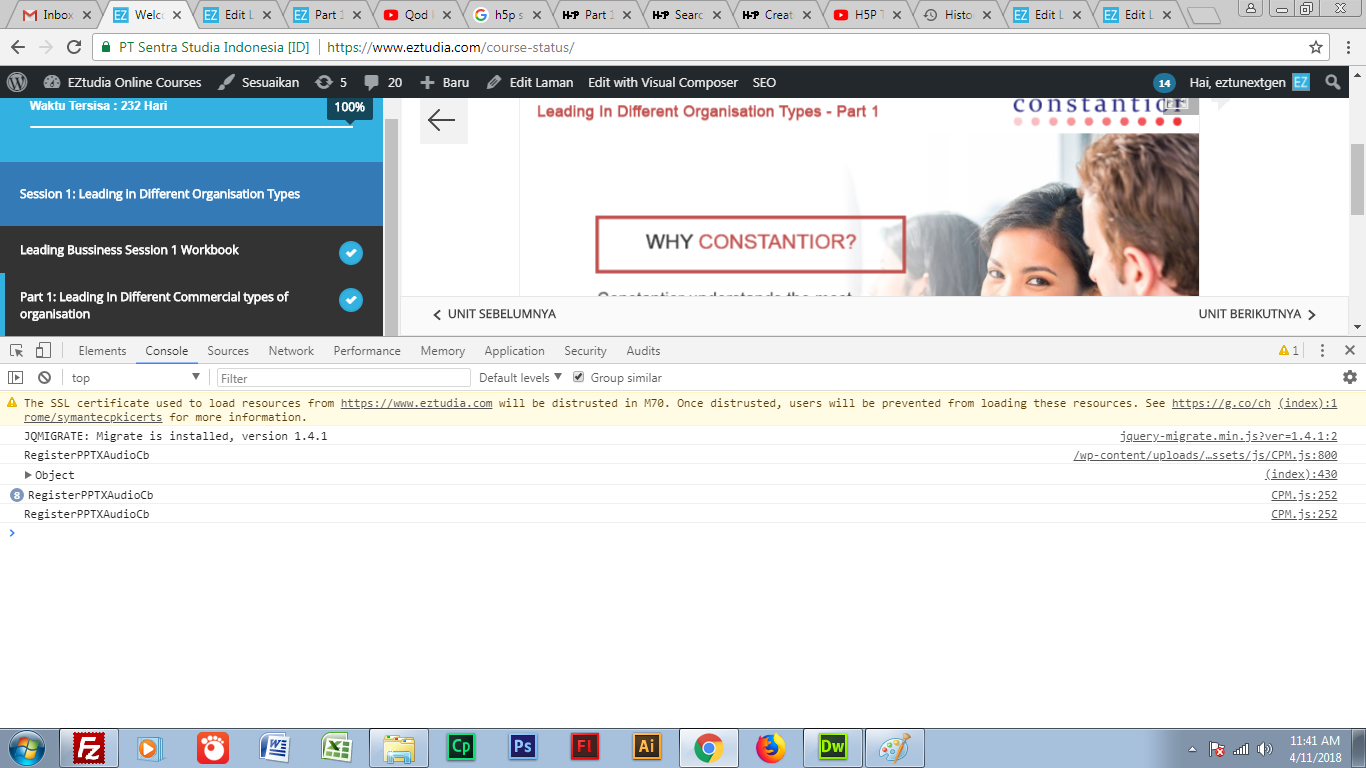Viewport: 1366px width, 768px height.
Task: Switch to the History tab
Action: coord(957,15)
